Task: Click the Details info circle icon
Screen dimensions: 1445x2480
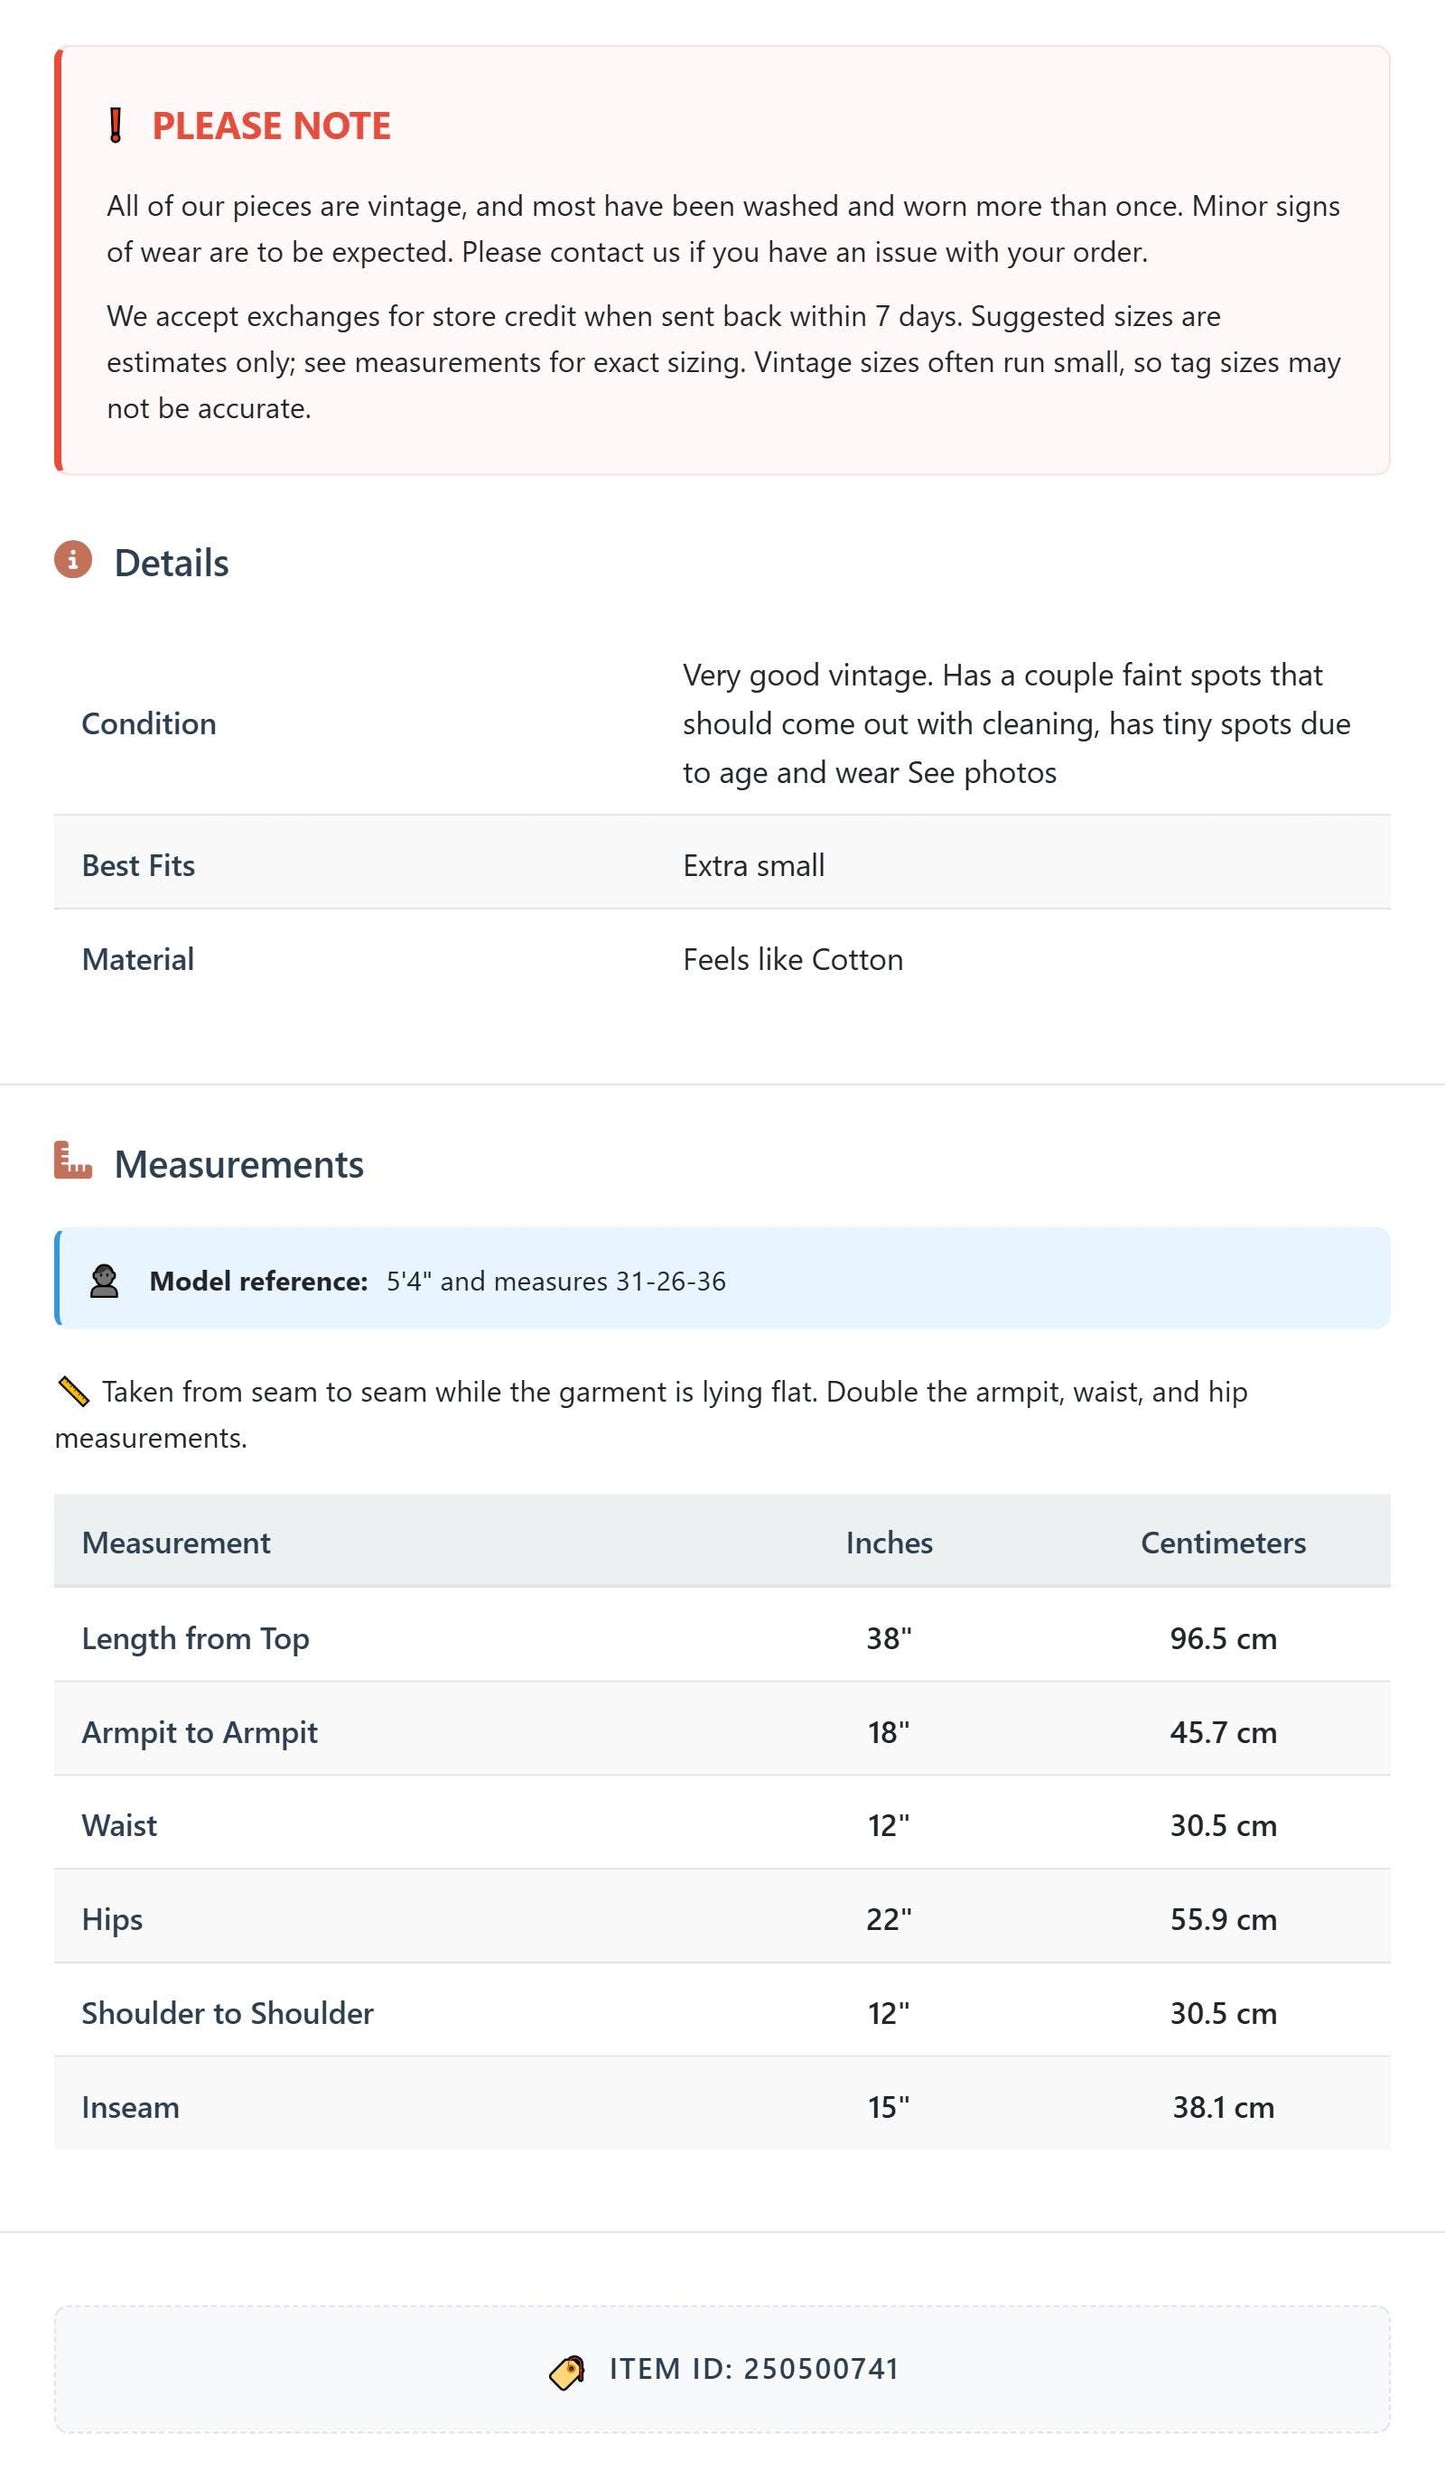Action: 73,560
